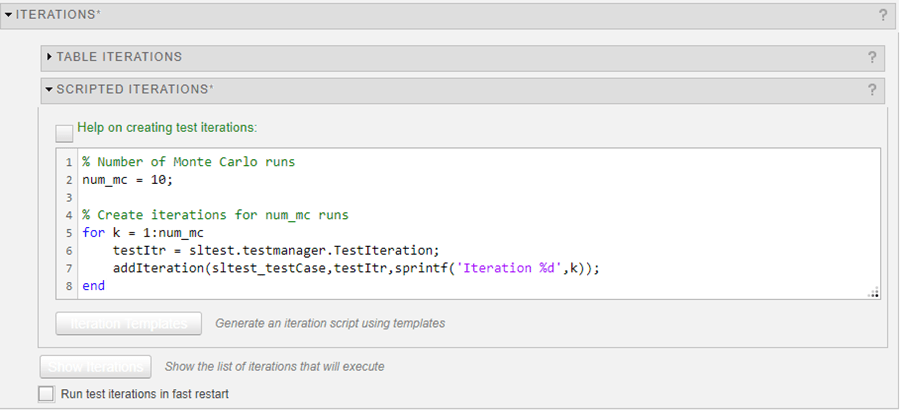Viewport: 900px width, 410px height.
Task: Collapse the SCRIPTED ITERATIONS section
Action: (x=49, y=89)
